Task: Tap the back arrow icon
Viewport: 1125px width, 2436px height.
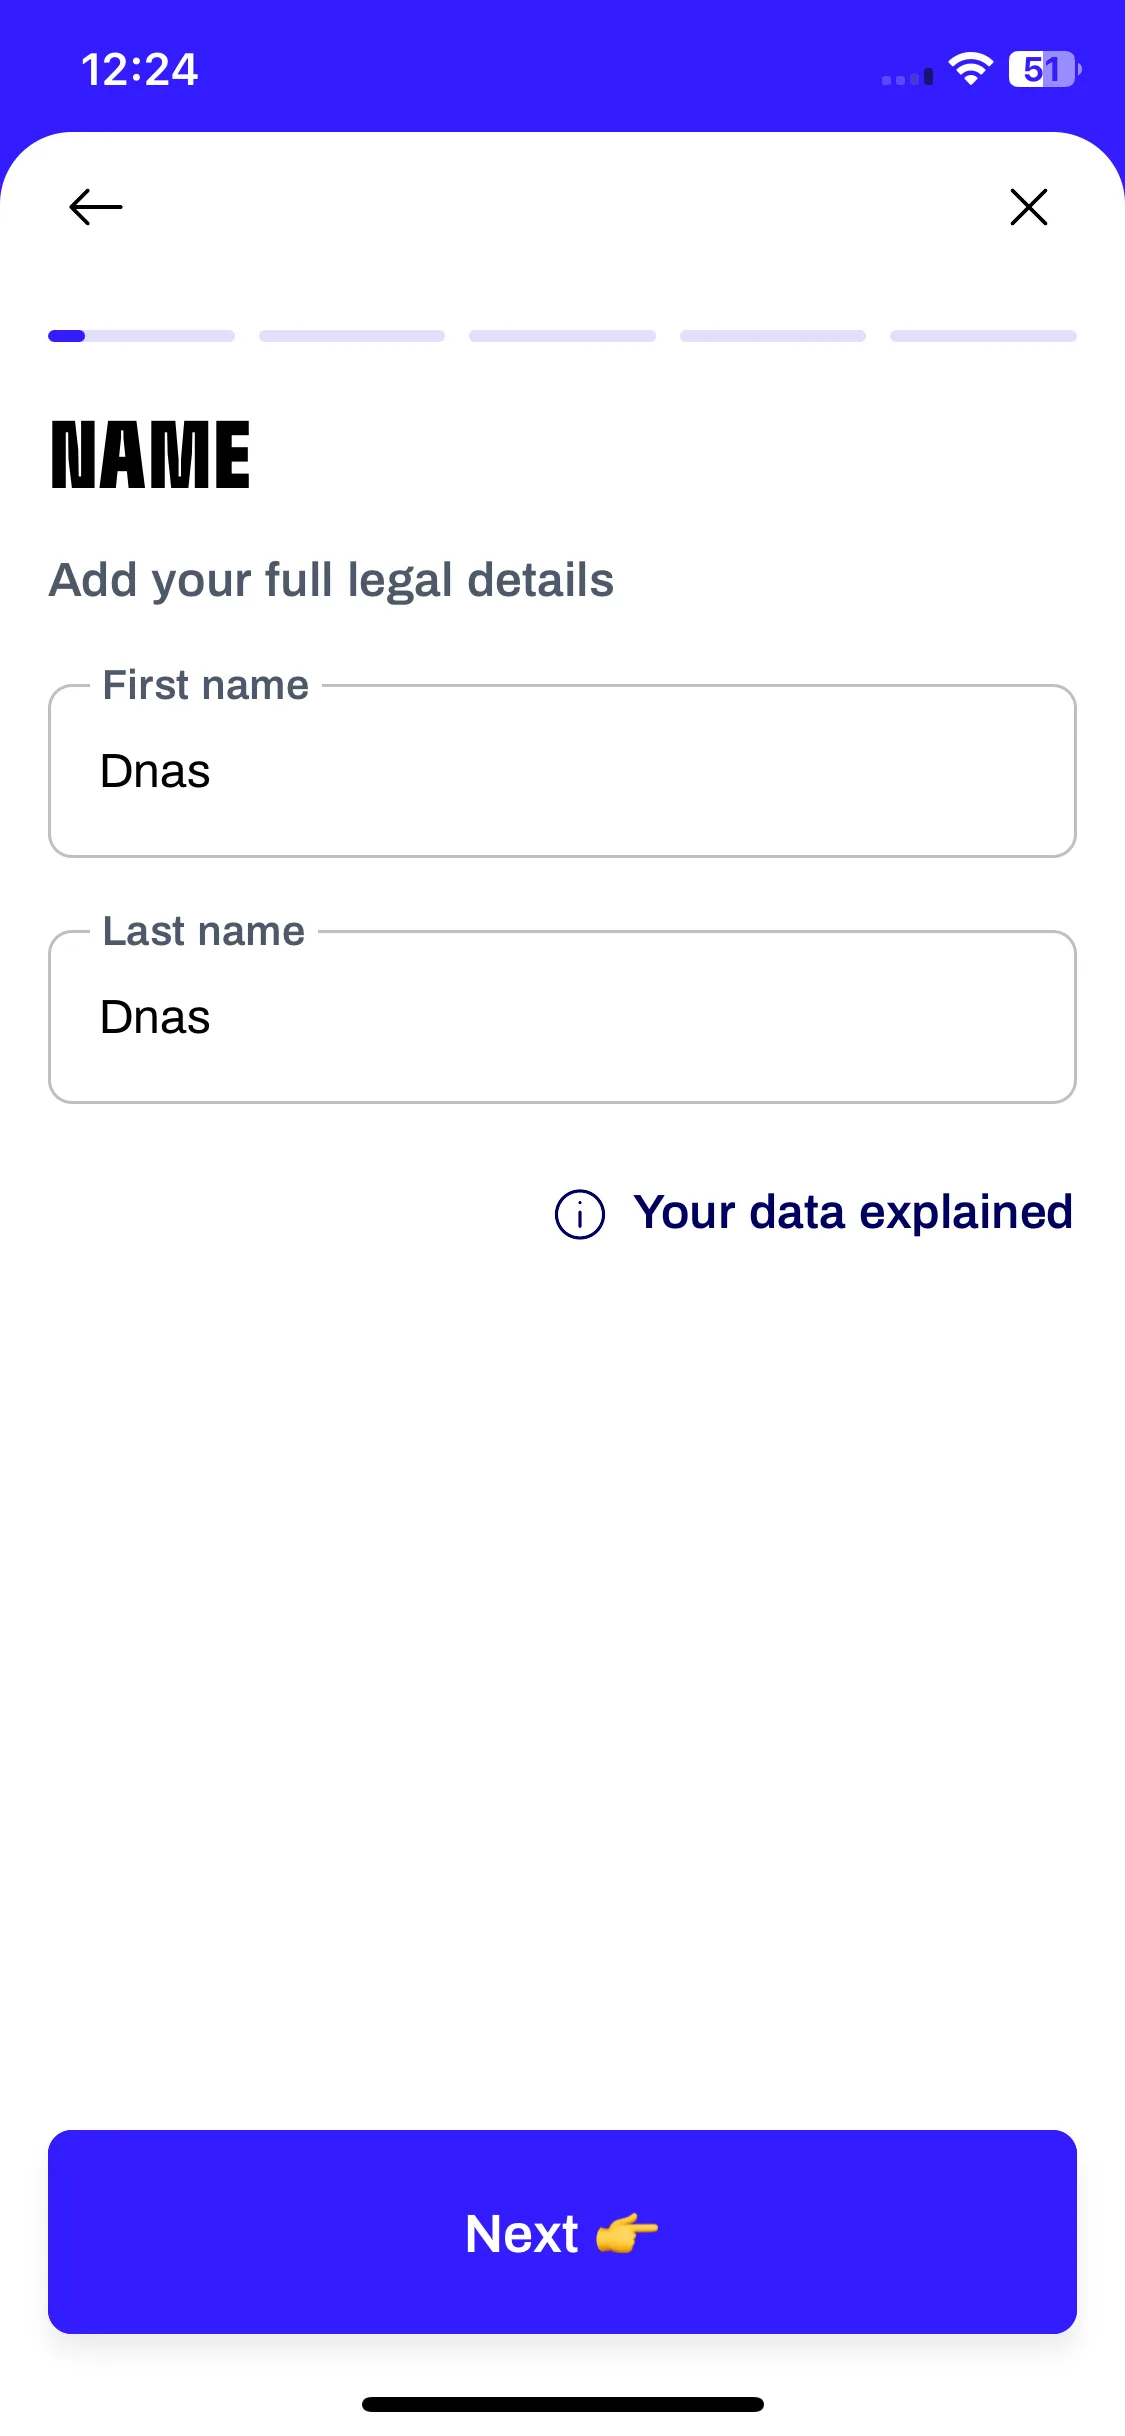Action: pos(96,207)
